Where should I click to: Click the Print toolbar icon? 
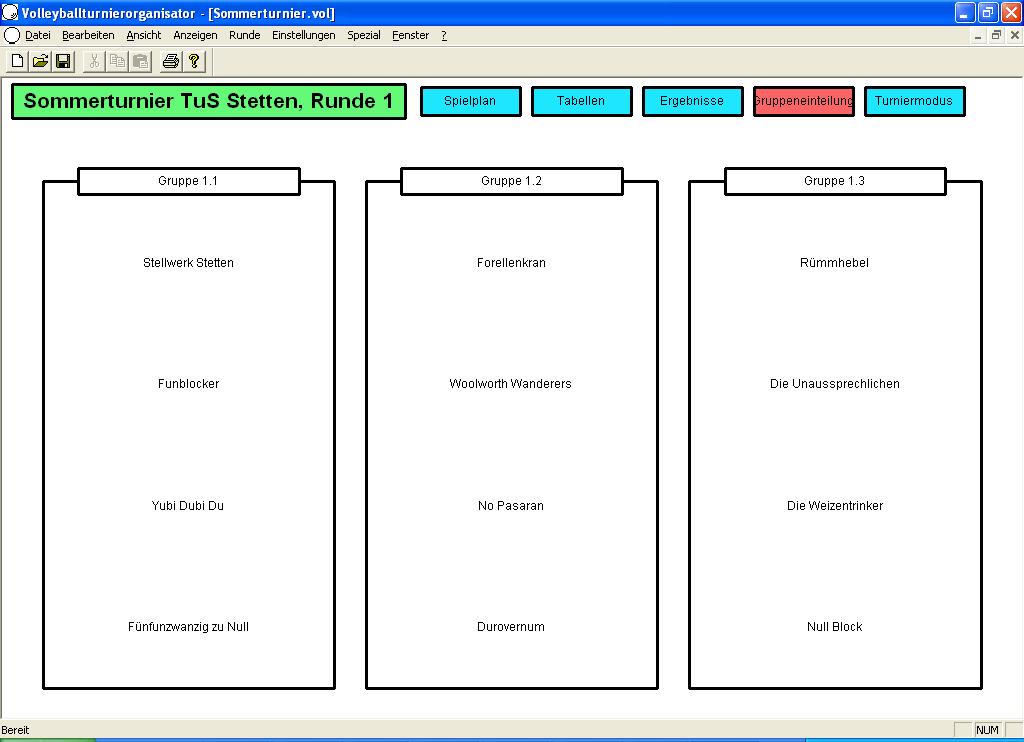pos(171,61)
